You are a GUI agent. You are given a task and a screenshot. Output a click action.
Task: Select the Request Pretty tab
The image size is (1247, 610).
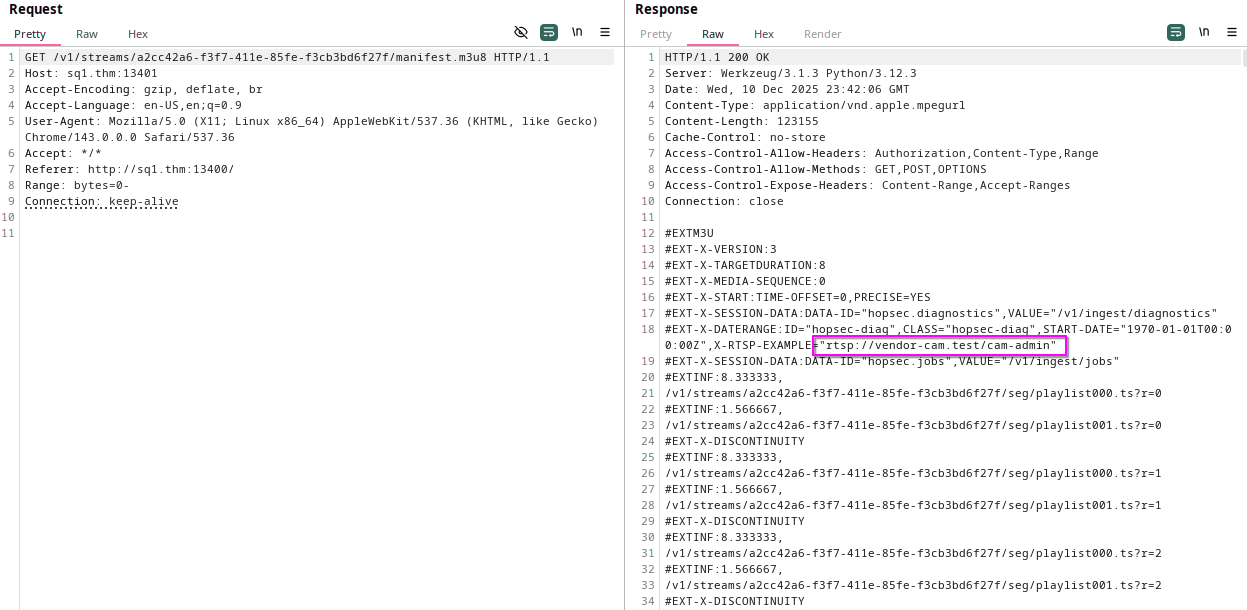[30, 34]
